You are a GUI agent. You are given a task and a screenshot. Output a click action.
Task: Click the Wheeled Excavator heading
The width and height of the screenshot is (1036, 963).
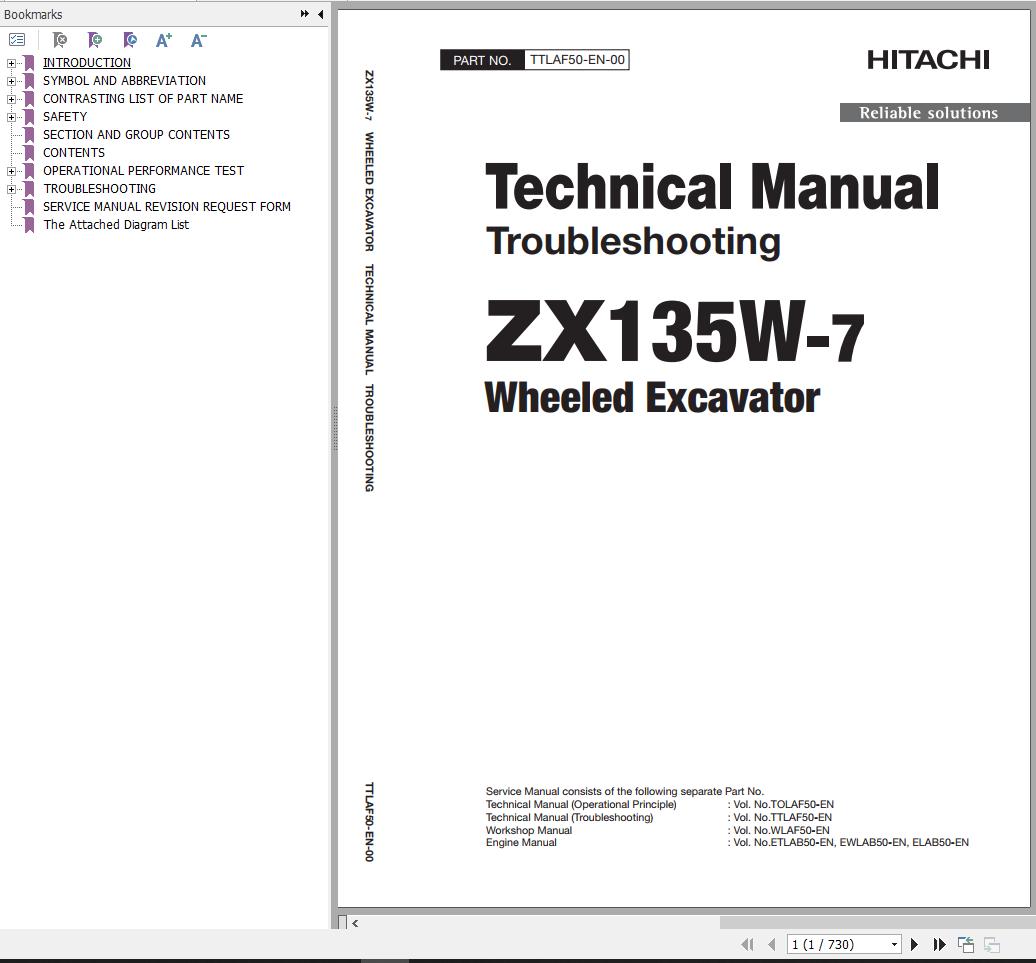(652, 398)
